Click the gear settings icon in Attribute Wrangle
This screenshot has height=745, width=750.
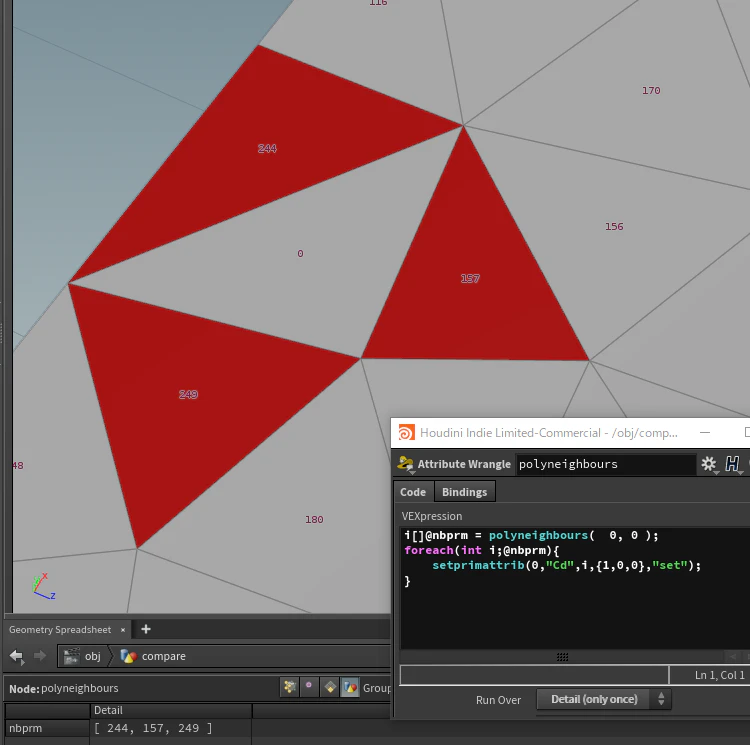pos(708,463)
